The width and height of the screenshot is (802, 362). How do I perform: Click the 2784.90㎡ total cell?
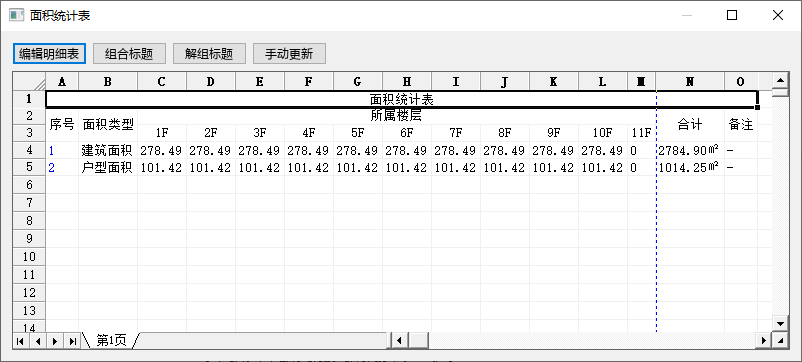[x=690, y=150]
